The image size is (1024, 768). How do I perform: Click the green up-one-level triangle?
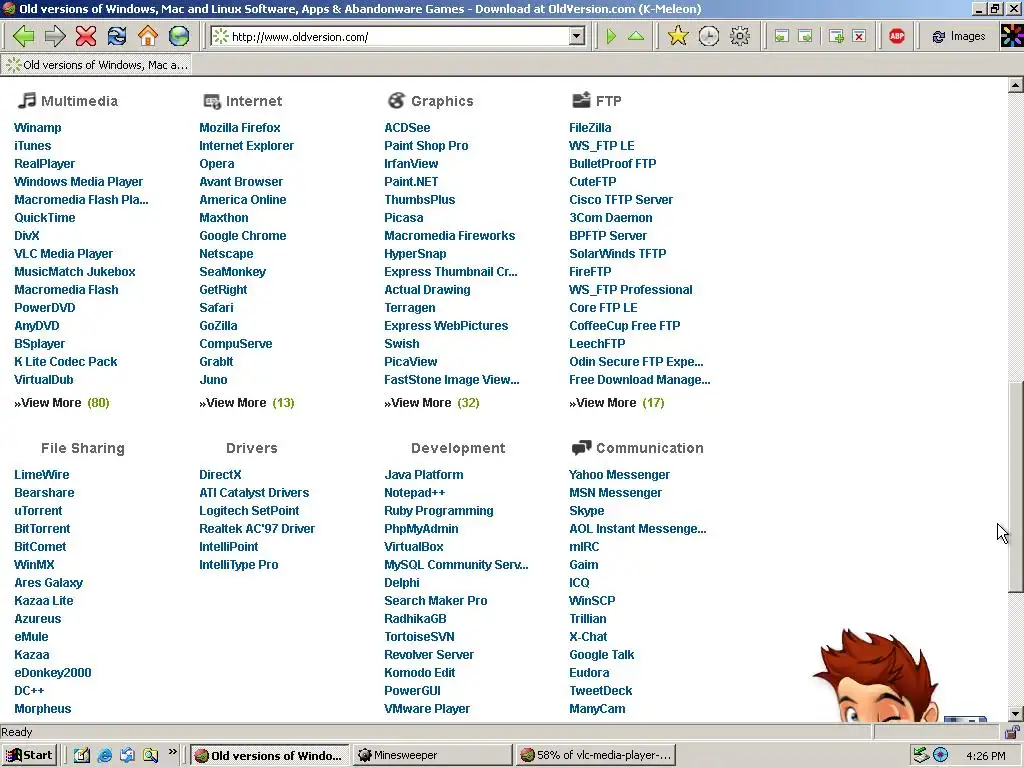(636, 36)
